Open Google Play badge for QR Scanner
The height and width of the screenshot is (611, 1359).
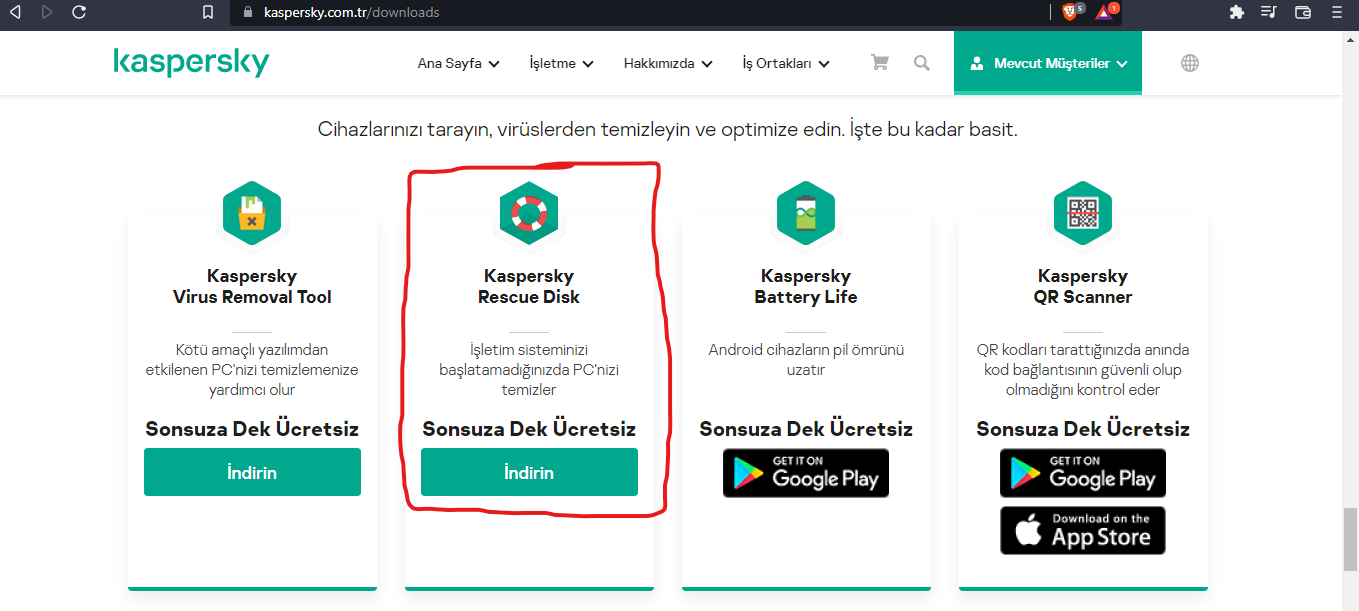[x=1083, y=473]
